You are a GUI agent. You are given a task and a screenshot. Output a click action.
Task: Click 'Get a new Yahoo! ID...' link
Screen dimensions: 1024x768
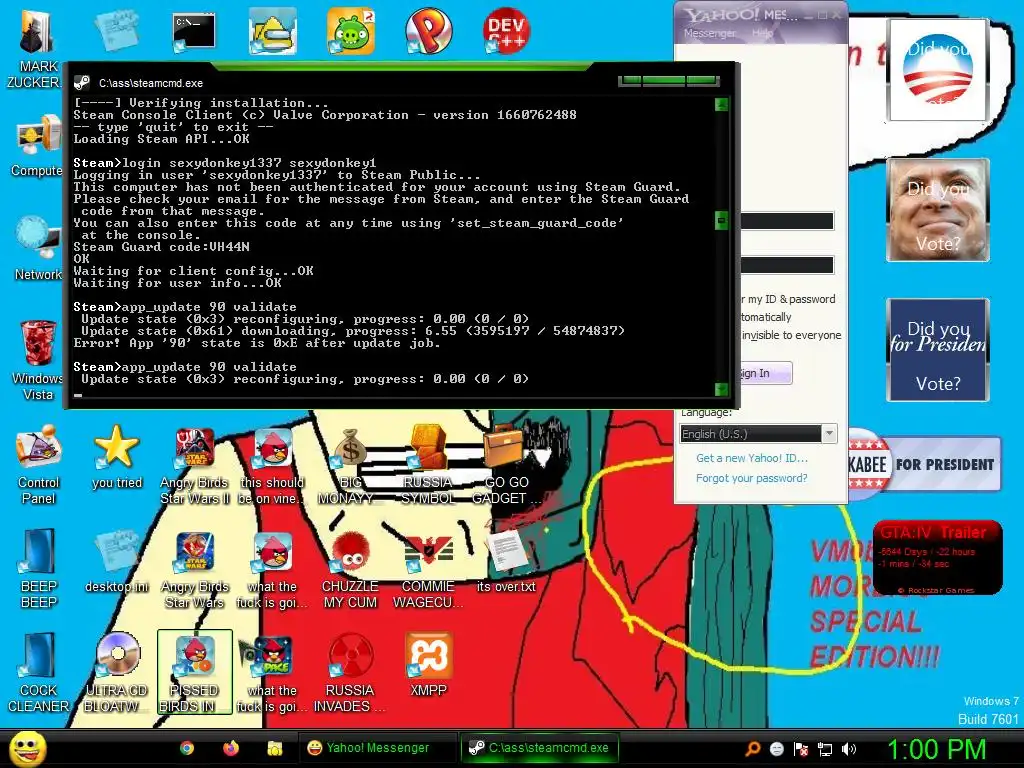(752, 458)
